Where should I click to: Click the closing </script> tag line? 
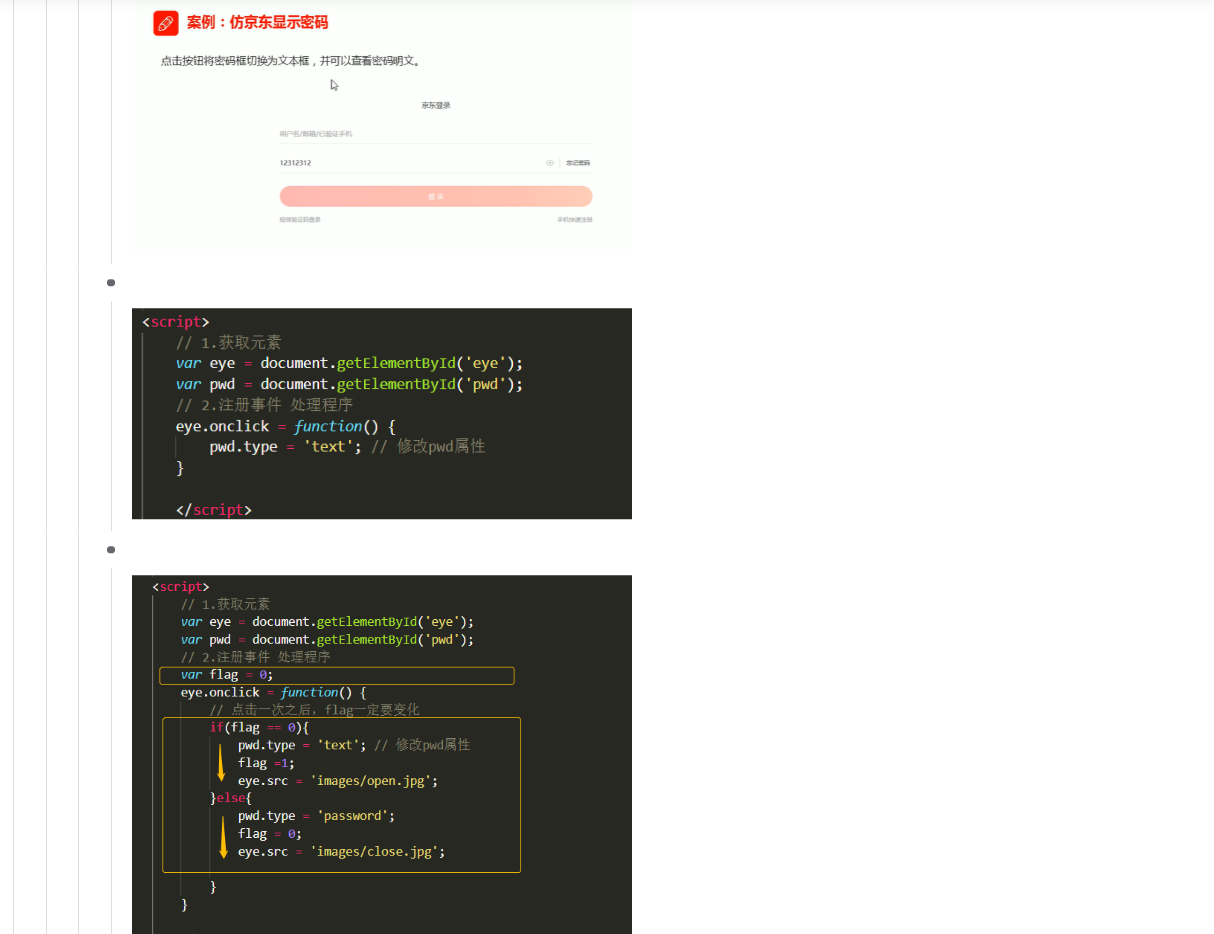213,510
